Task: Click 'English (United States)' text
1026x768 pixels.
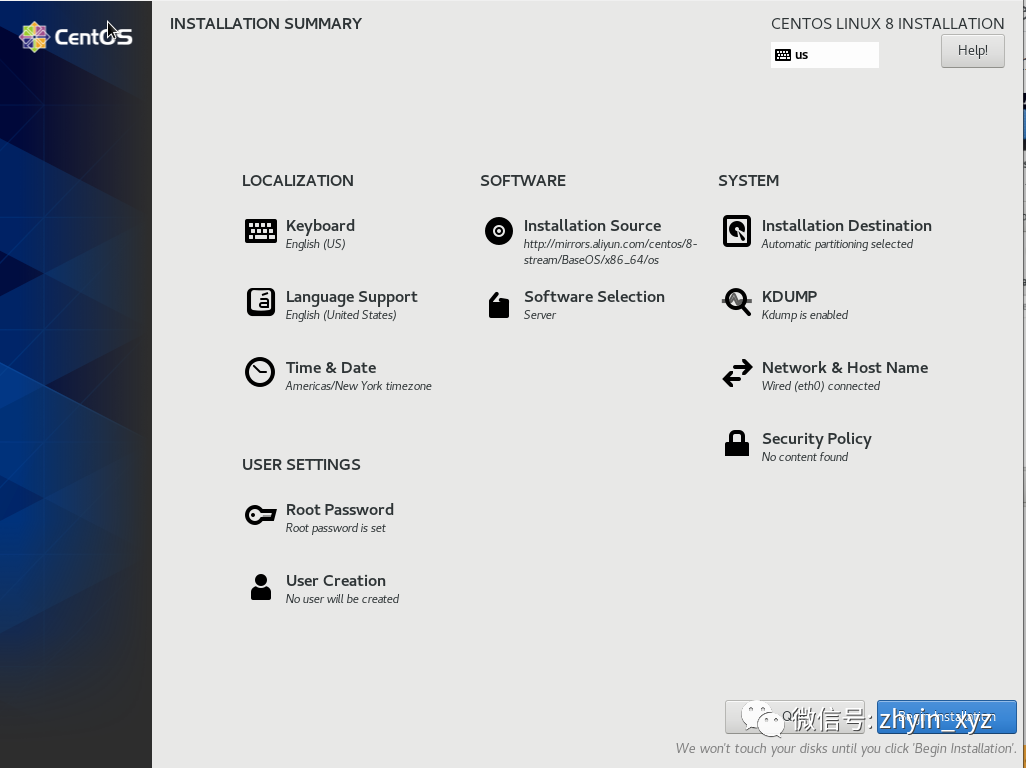Action: [341, 315]
